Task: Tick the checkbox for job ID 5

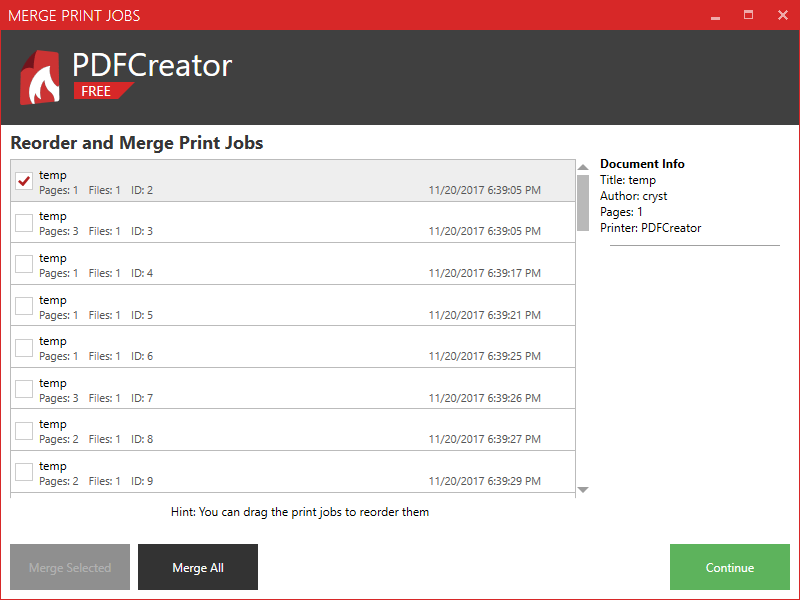Action: tap(25, 306)
